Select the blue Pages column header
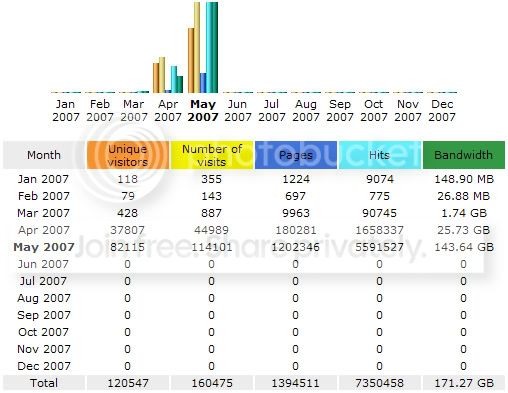Screen dimensions: 508x393 [296, 155]
